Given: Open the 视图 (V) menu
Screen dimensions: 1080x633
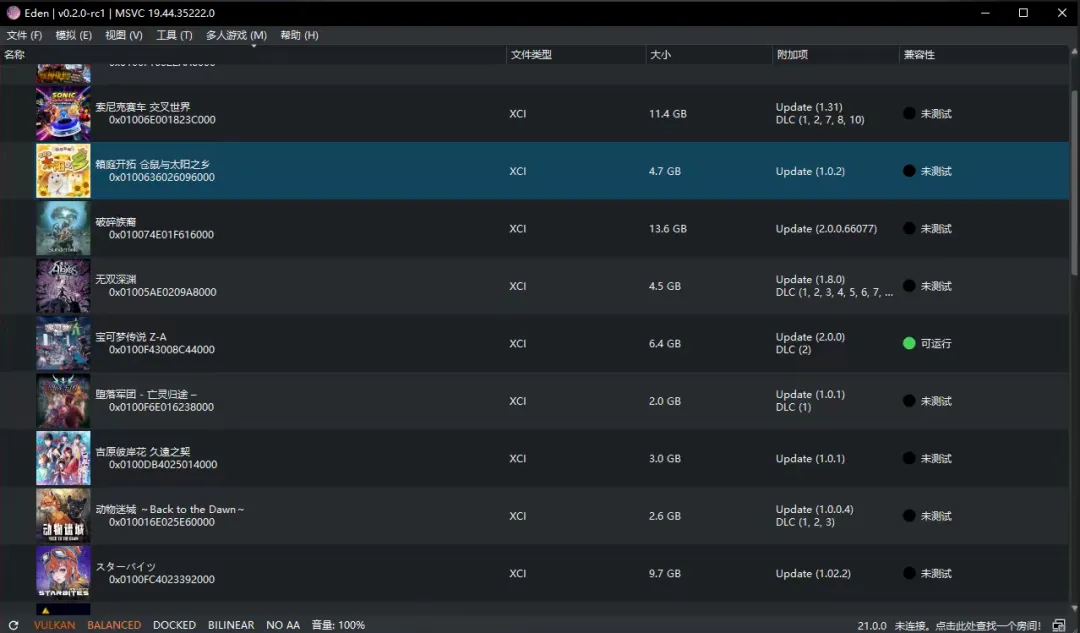Looking at the screenshot, I should pyautogui.click(x=124, y=35).
